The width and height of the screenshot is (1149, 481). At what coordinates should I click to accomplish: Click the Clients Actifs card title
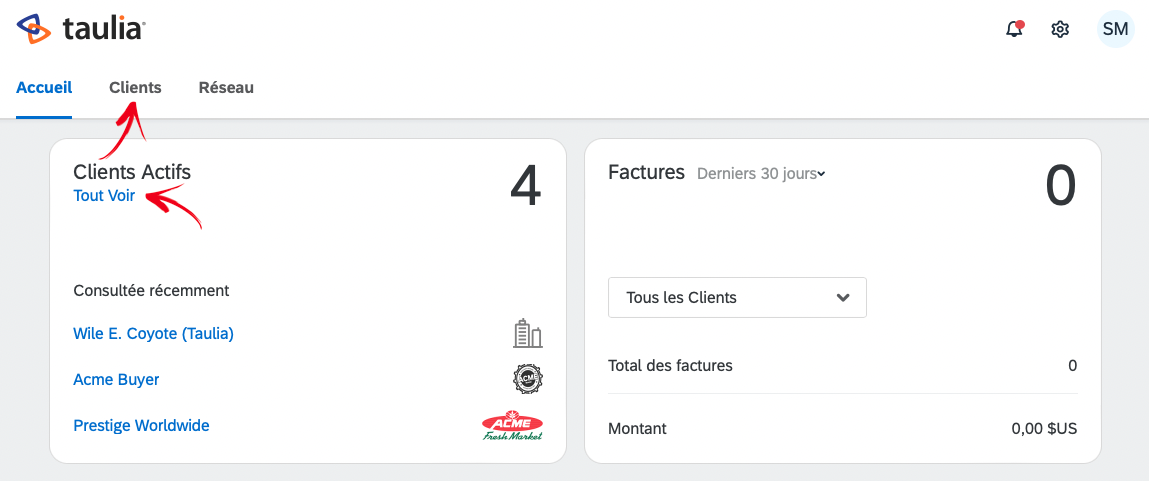point(132,172)
